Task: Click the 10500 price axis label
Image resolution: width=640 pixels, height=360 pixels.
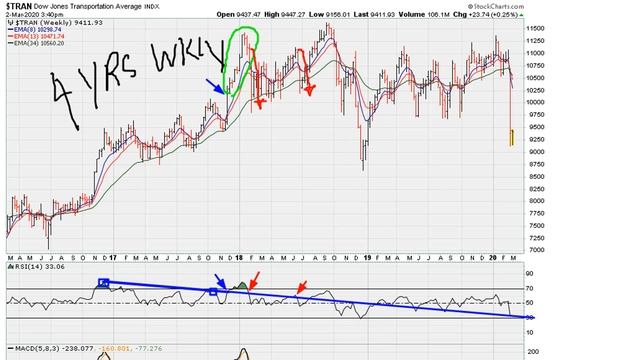Action: (x=535, y=78)
